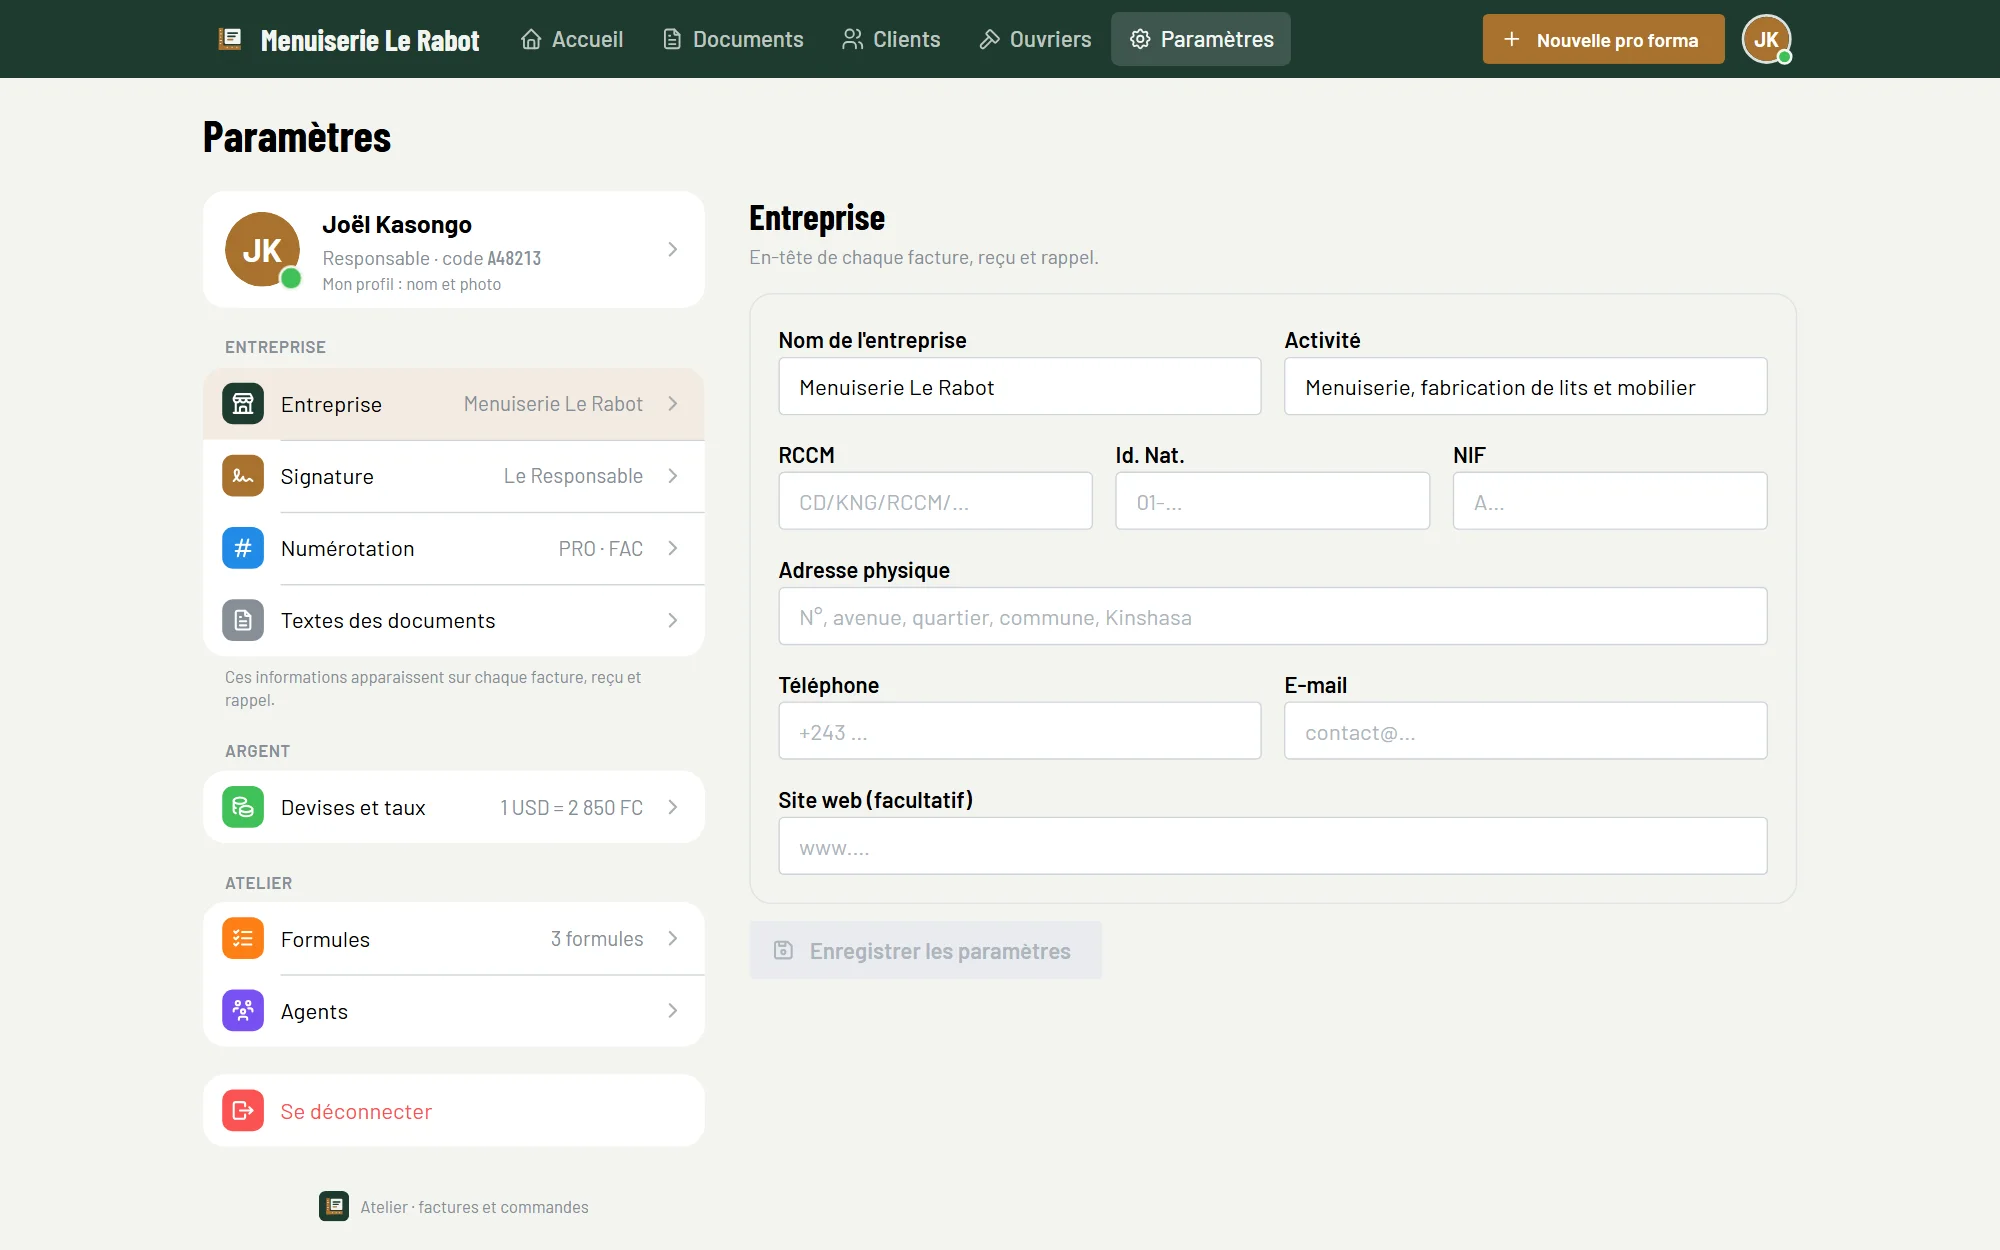This screenshot has width=2000, height=1250.
Task: Click 'Mon profil : nom et photo' text
Action: (x=411, y=284)
